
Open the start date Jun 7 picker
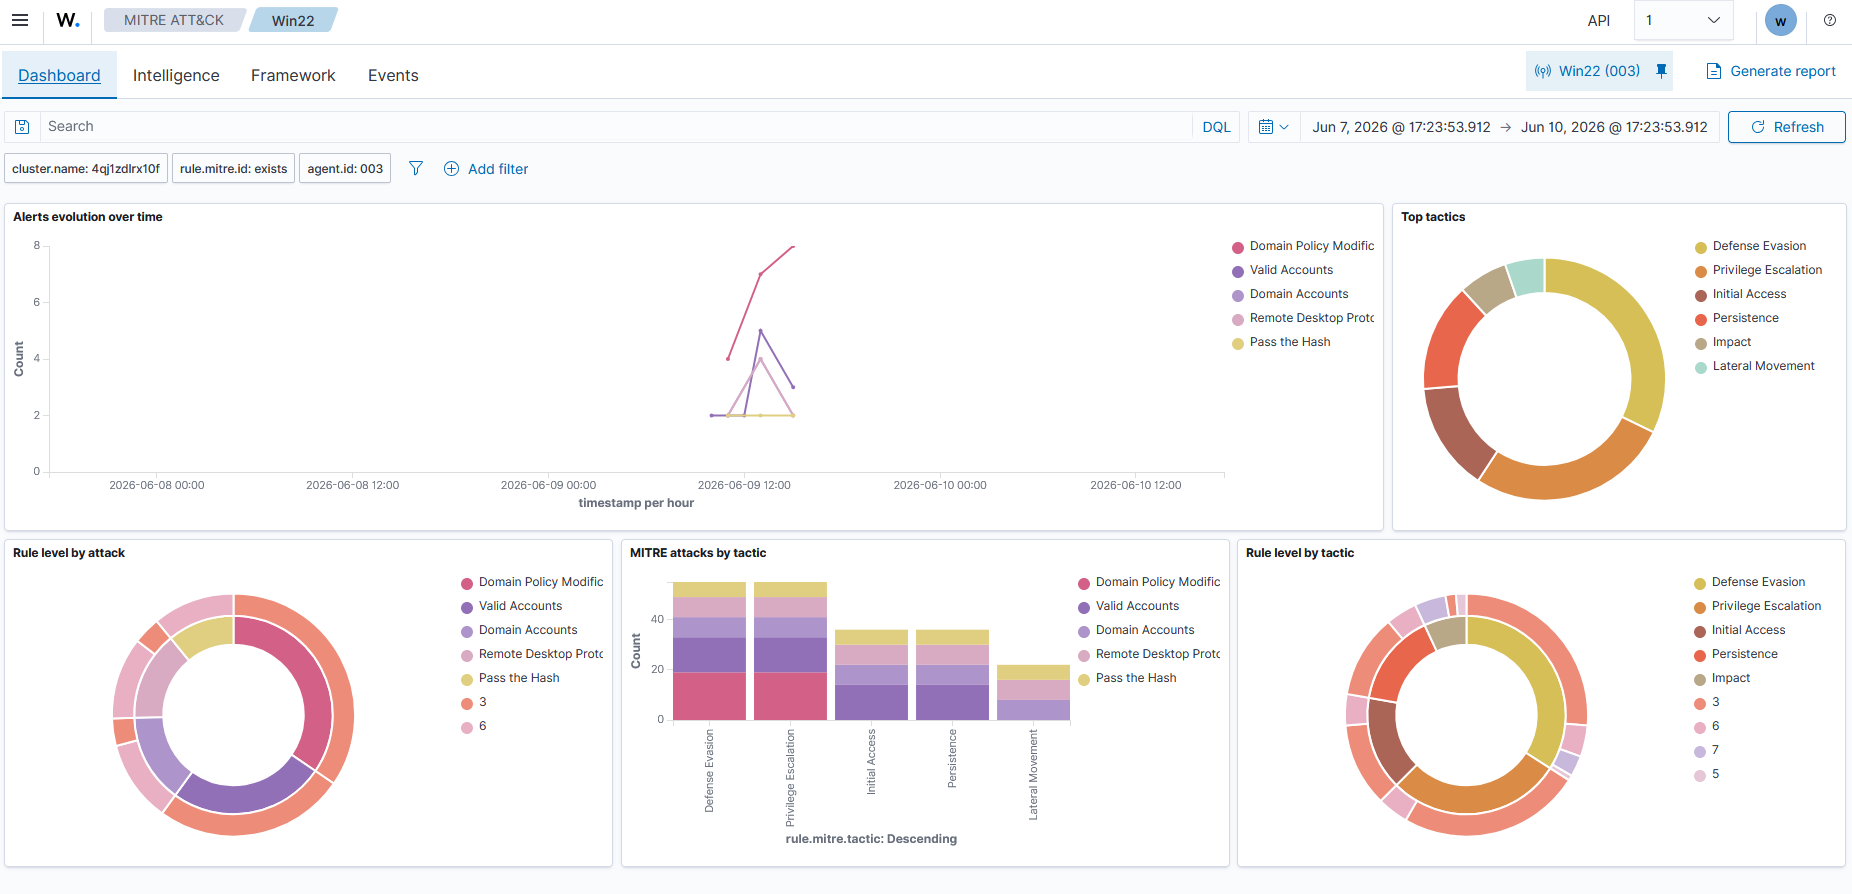1401,127
